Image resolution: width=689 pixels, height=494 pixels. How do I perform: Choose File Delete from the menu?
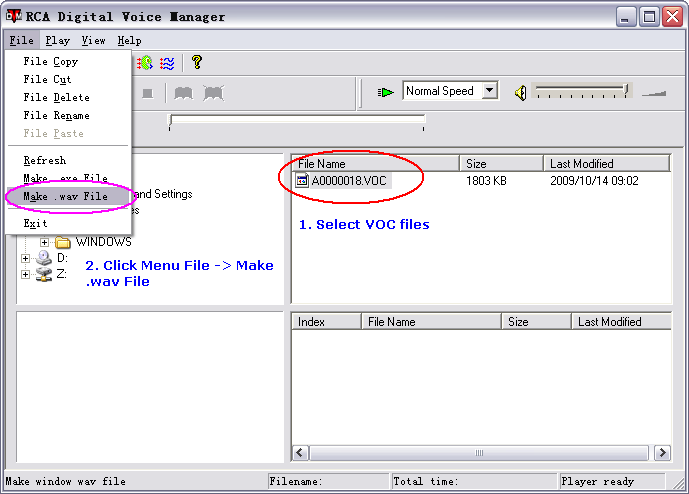click(x=69, y=98)
